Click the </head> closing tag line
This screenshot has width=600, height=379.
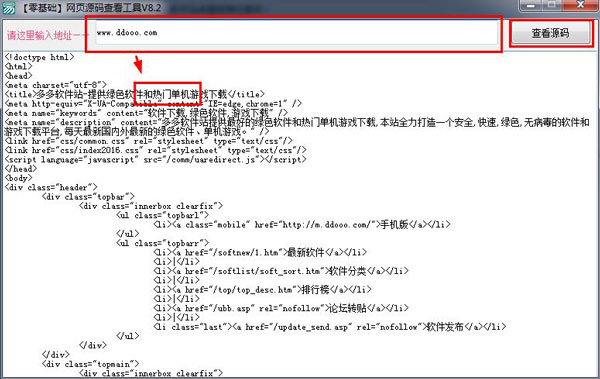pos(21,169)
